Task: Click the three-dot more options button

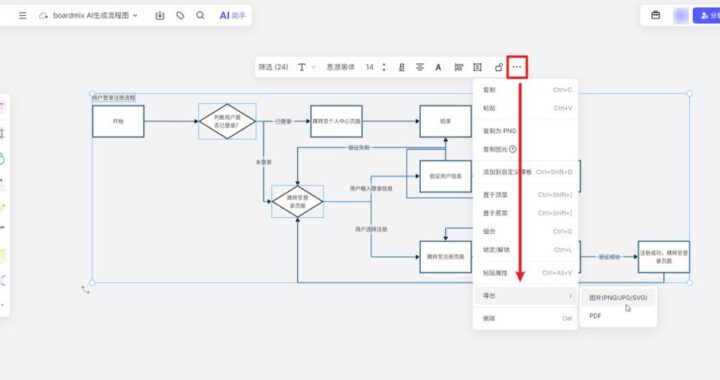Action: pyautogui.click(x=517, y=67)
